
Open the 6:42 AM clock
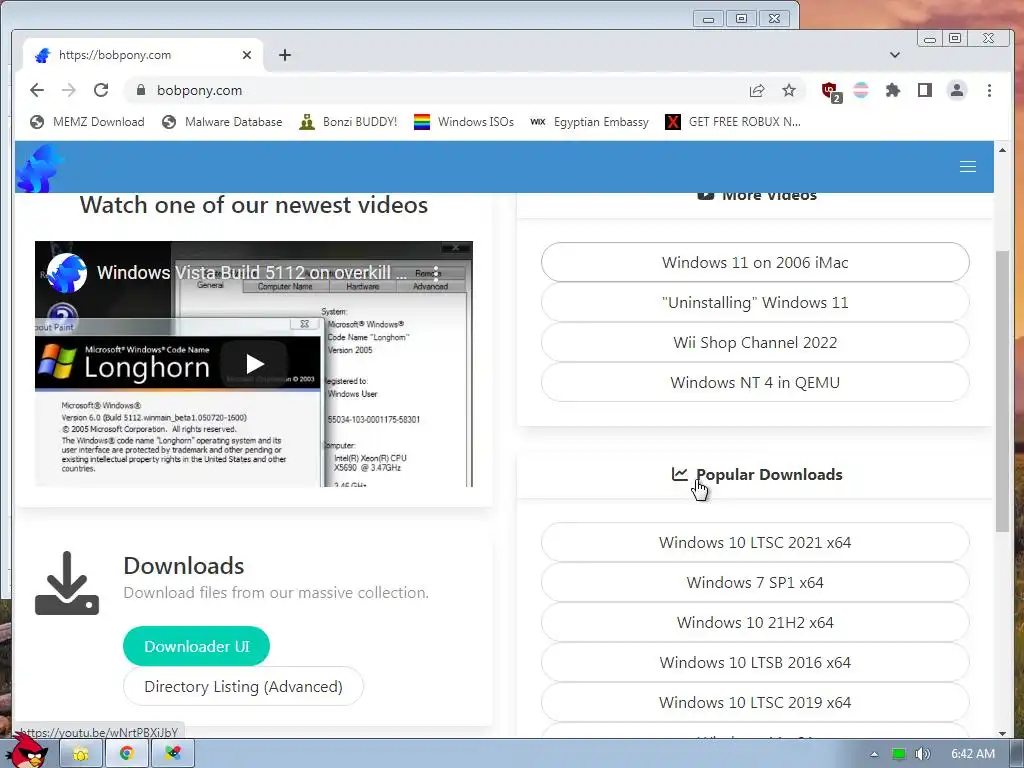[x=973, y=754]
